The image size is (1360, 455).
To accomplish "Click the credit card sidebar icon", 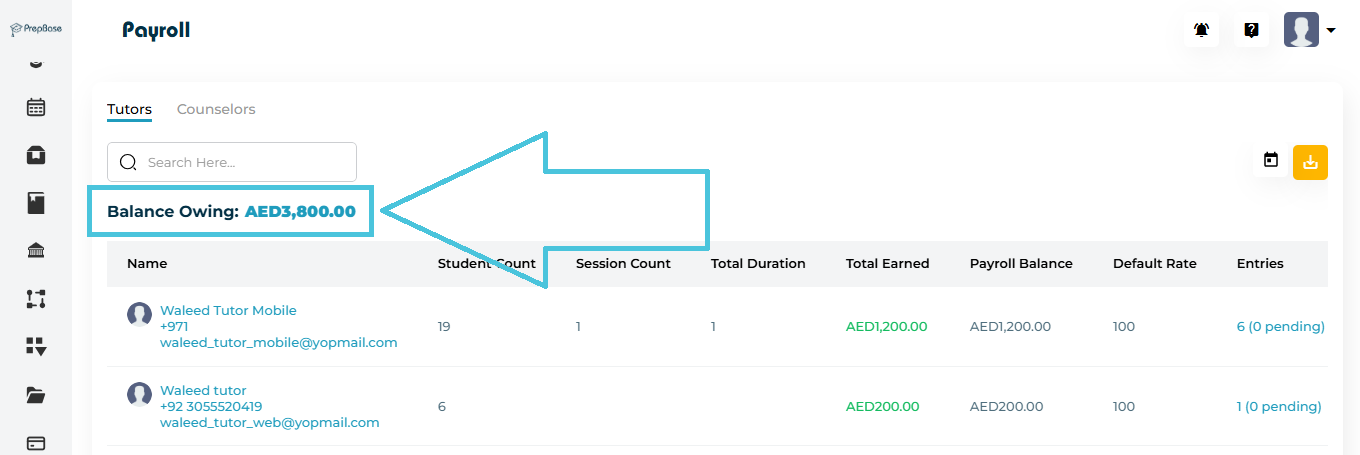I will (36, 443).
